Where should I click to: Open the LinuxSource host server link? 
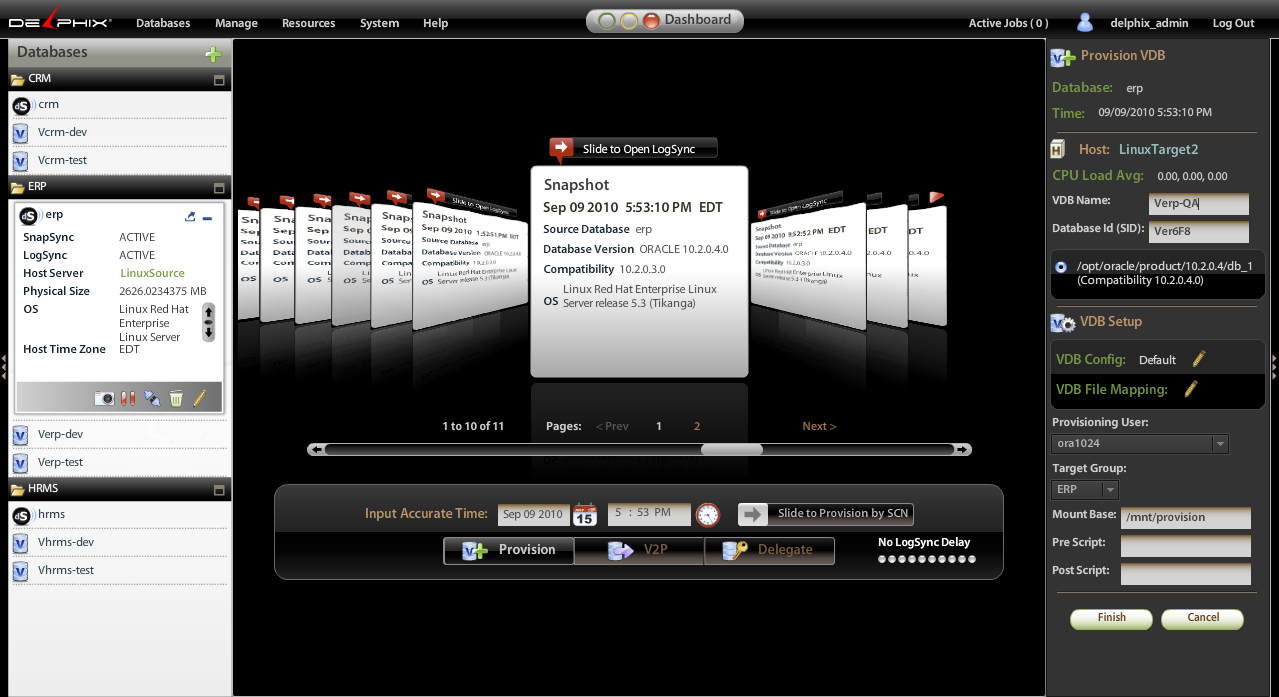tap(152, 273)
